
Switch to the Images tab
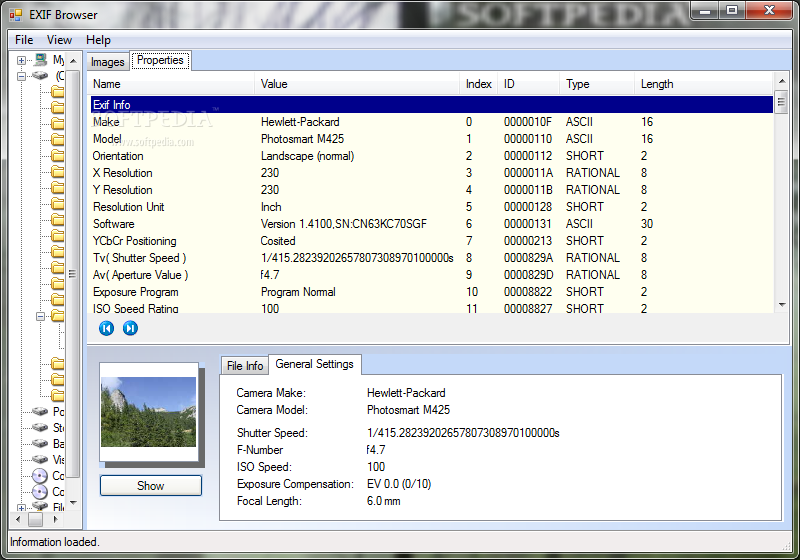(x=107, y=62)
